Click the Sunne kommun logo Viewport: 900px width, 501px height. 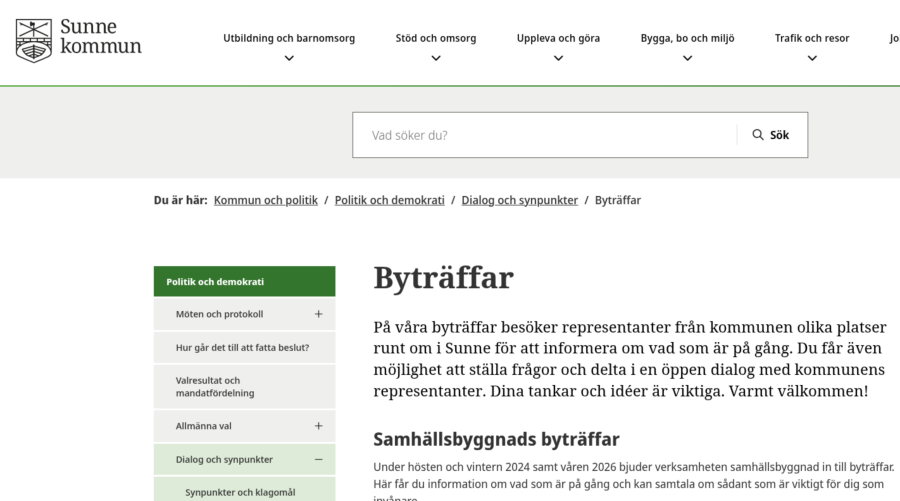[78, 40]
